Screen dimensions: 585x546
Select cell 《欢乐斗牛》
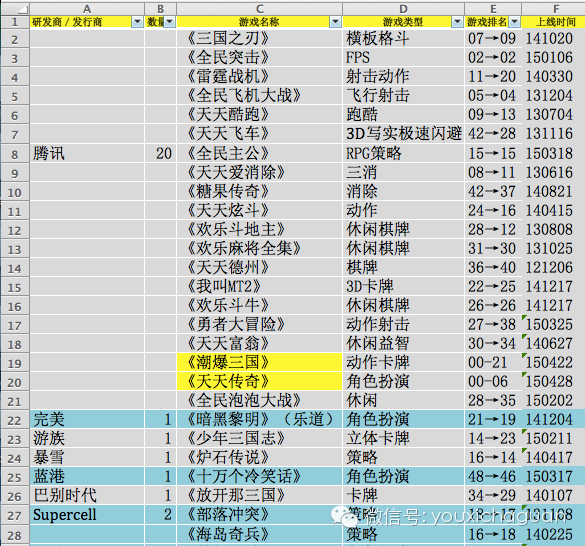[260, 306]
